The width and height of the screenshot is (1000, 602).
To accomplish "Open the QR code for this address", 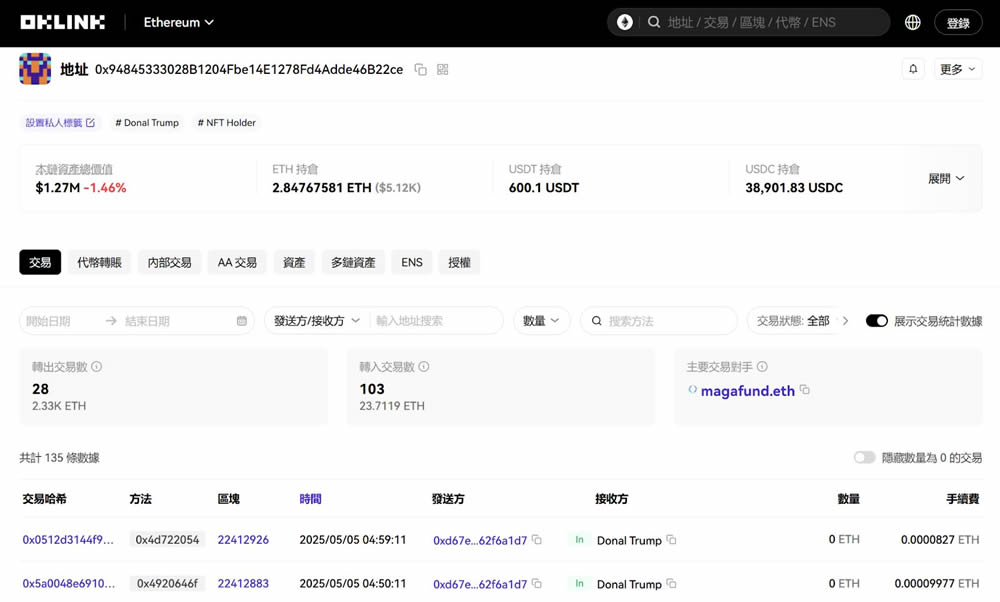I will pyautogui.click(x=441, y=70).
